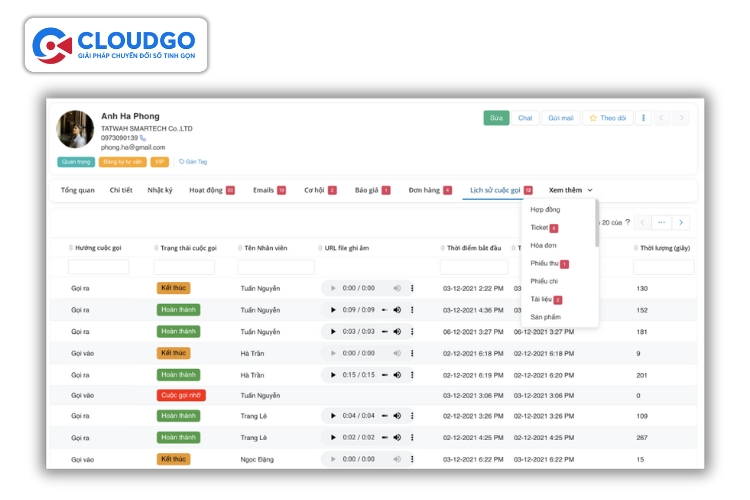Go to next record using header right arrow
This screenshot has width=750, height=500.
pyautogui.click(x=682, y=118)
